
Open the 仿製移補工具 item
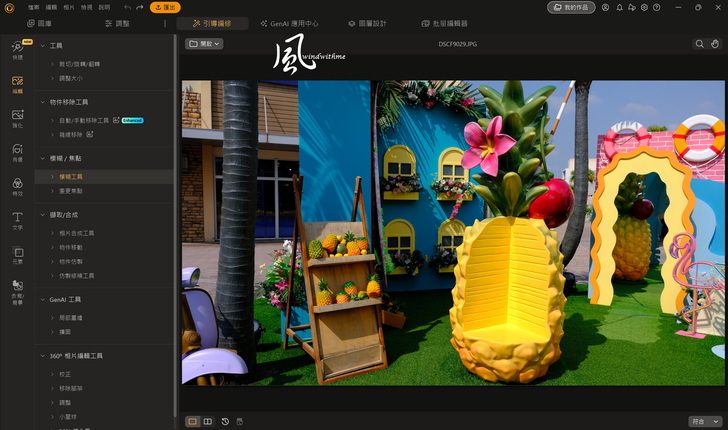[x=77, y=276]
